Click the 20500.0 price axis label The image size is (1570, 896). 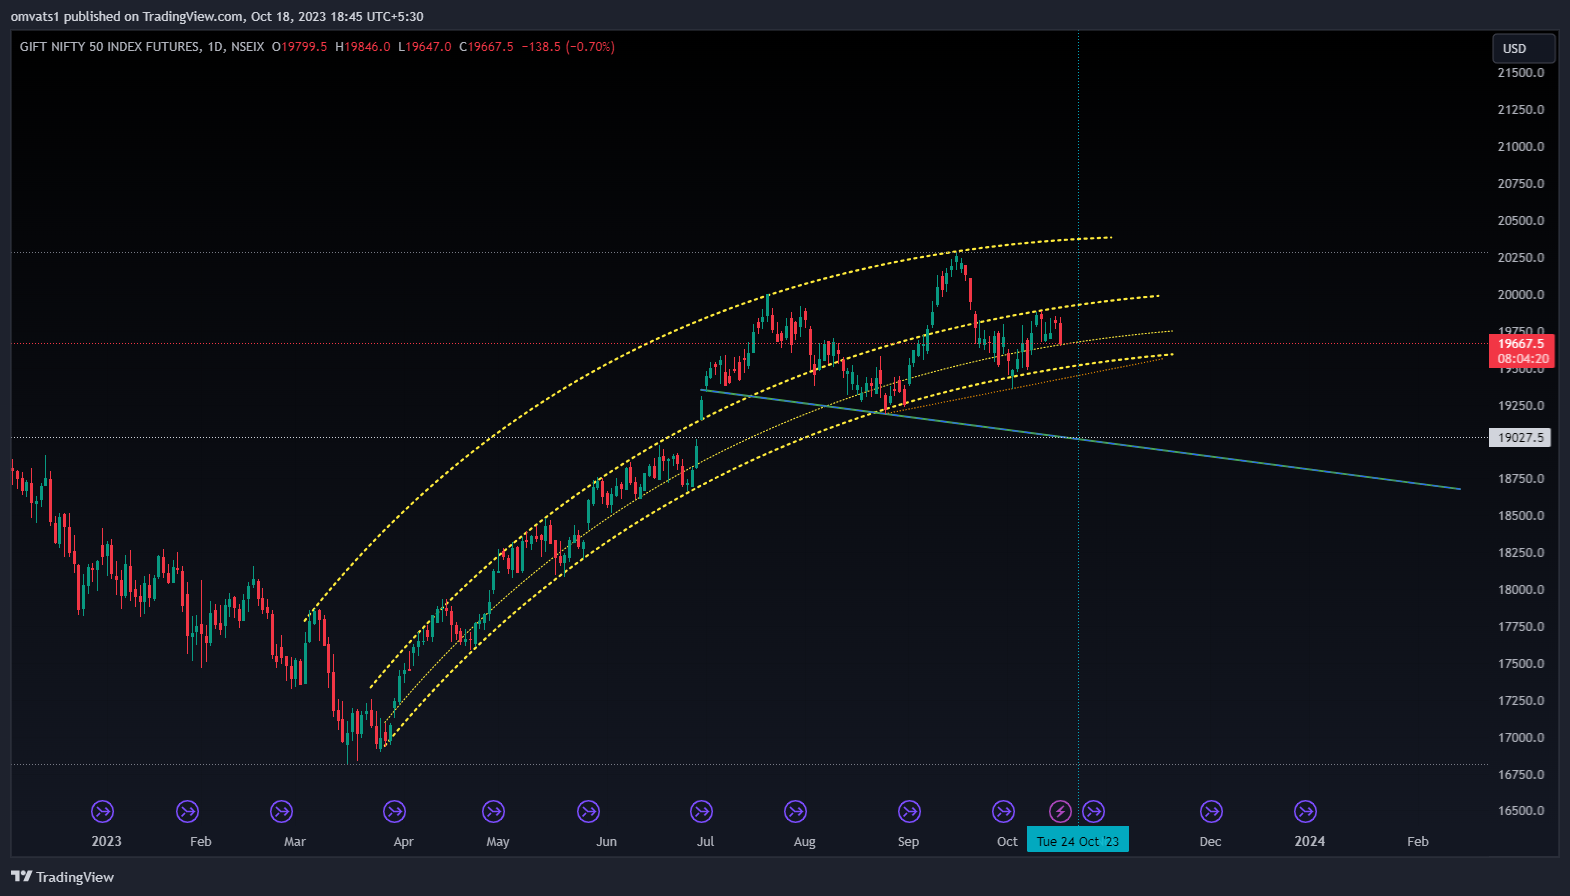pyautogui.click(x=1520, y=221)
